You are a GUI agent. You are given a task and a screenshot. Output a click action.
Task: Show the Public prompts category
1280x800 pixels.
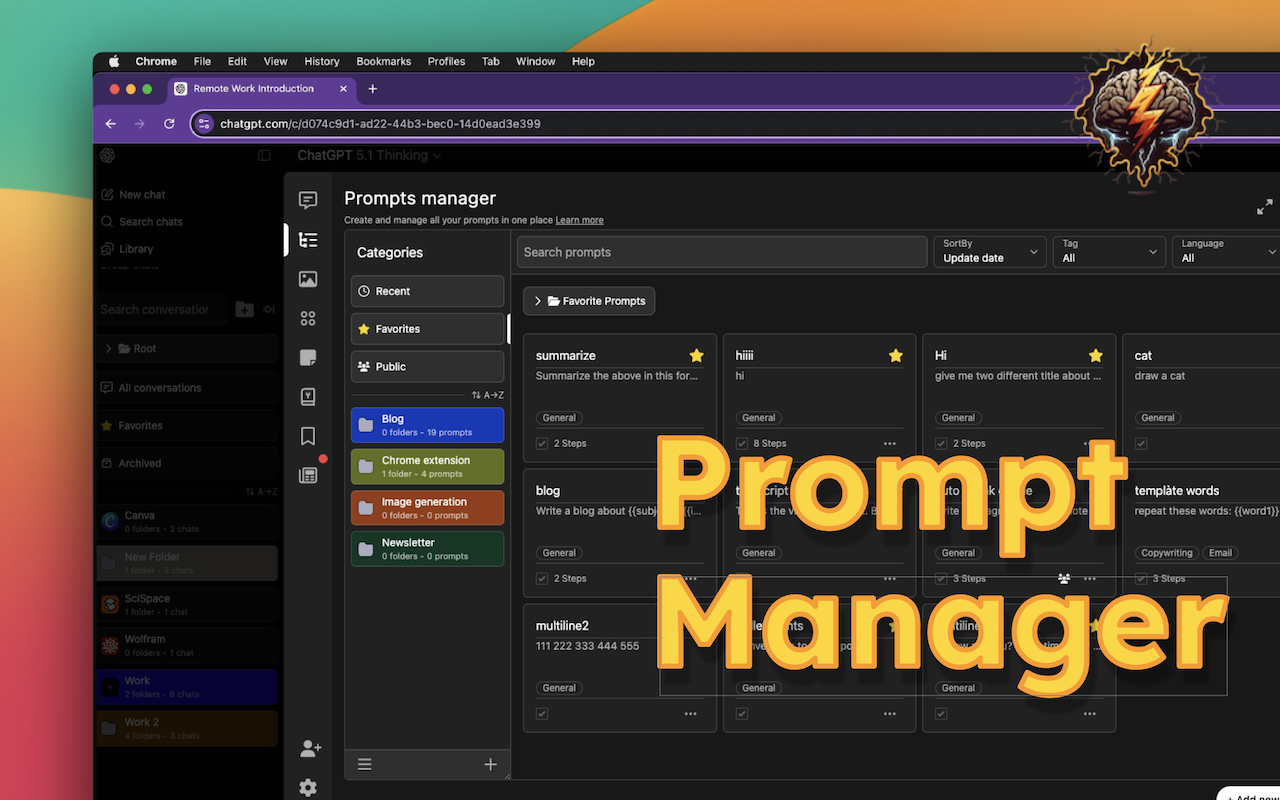point(427,367)
